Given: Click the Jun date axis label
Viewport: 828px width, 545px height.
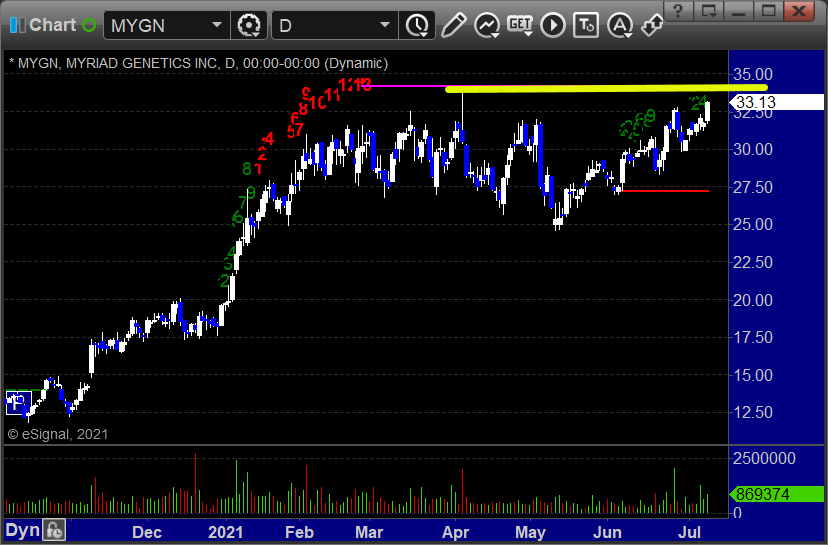Looking at the screenshot, I should coord(607,532).
